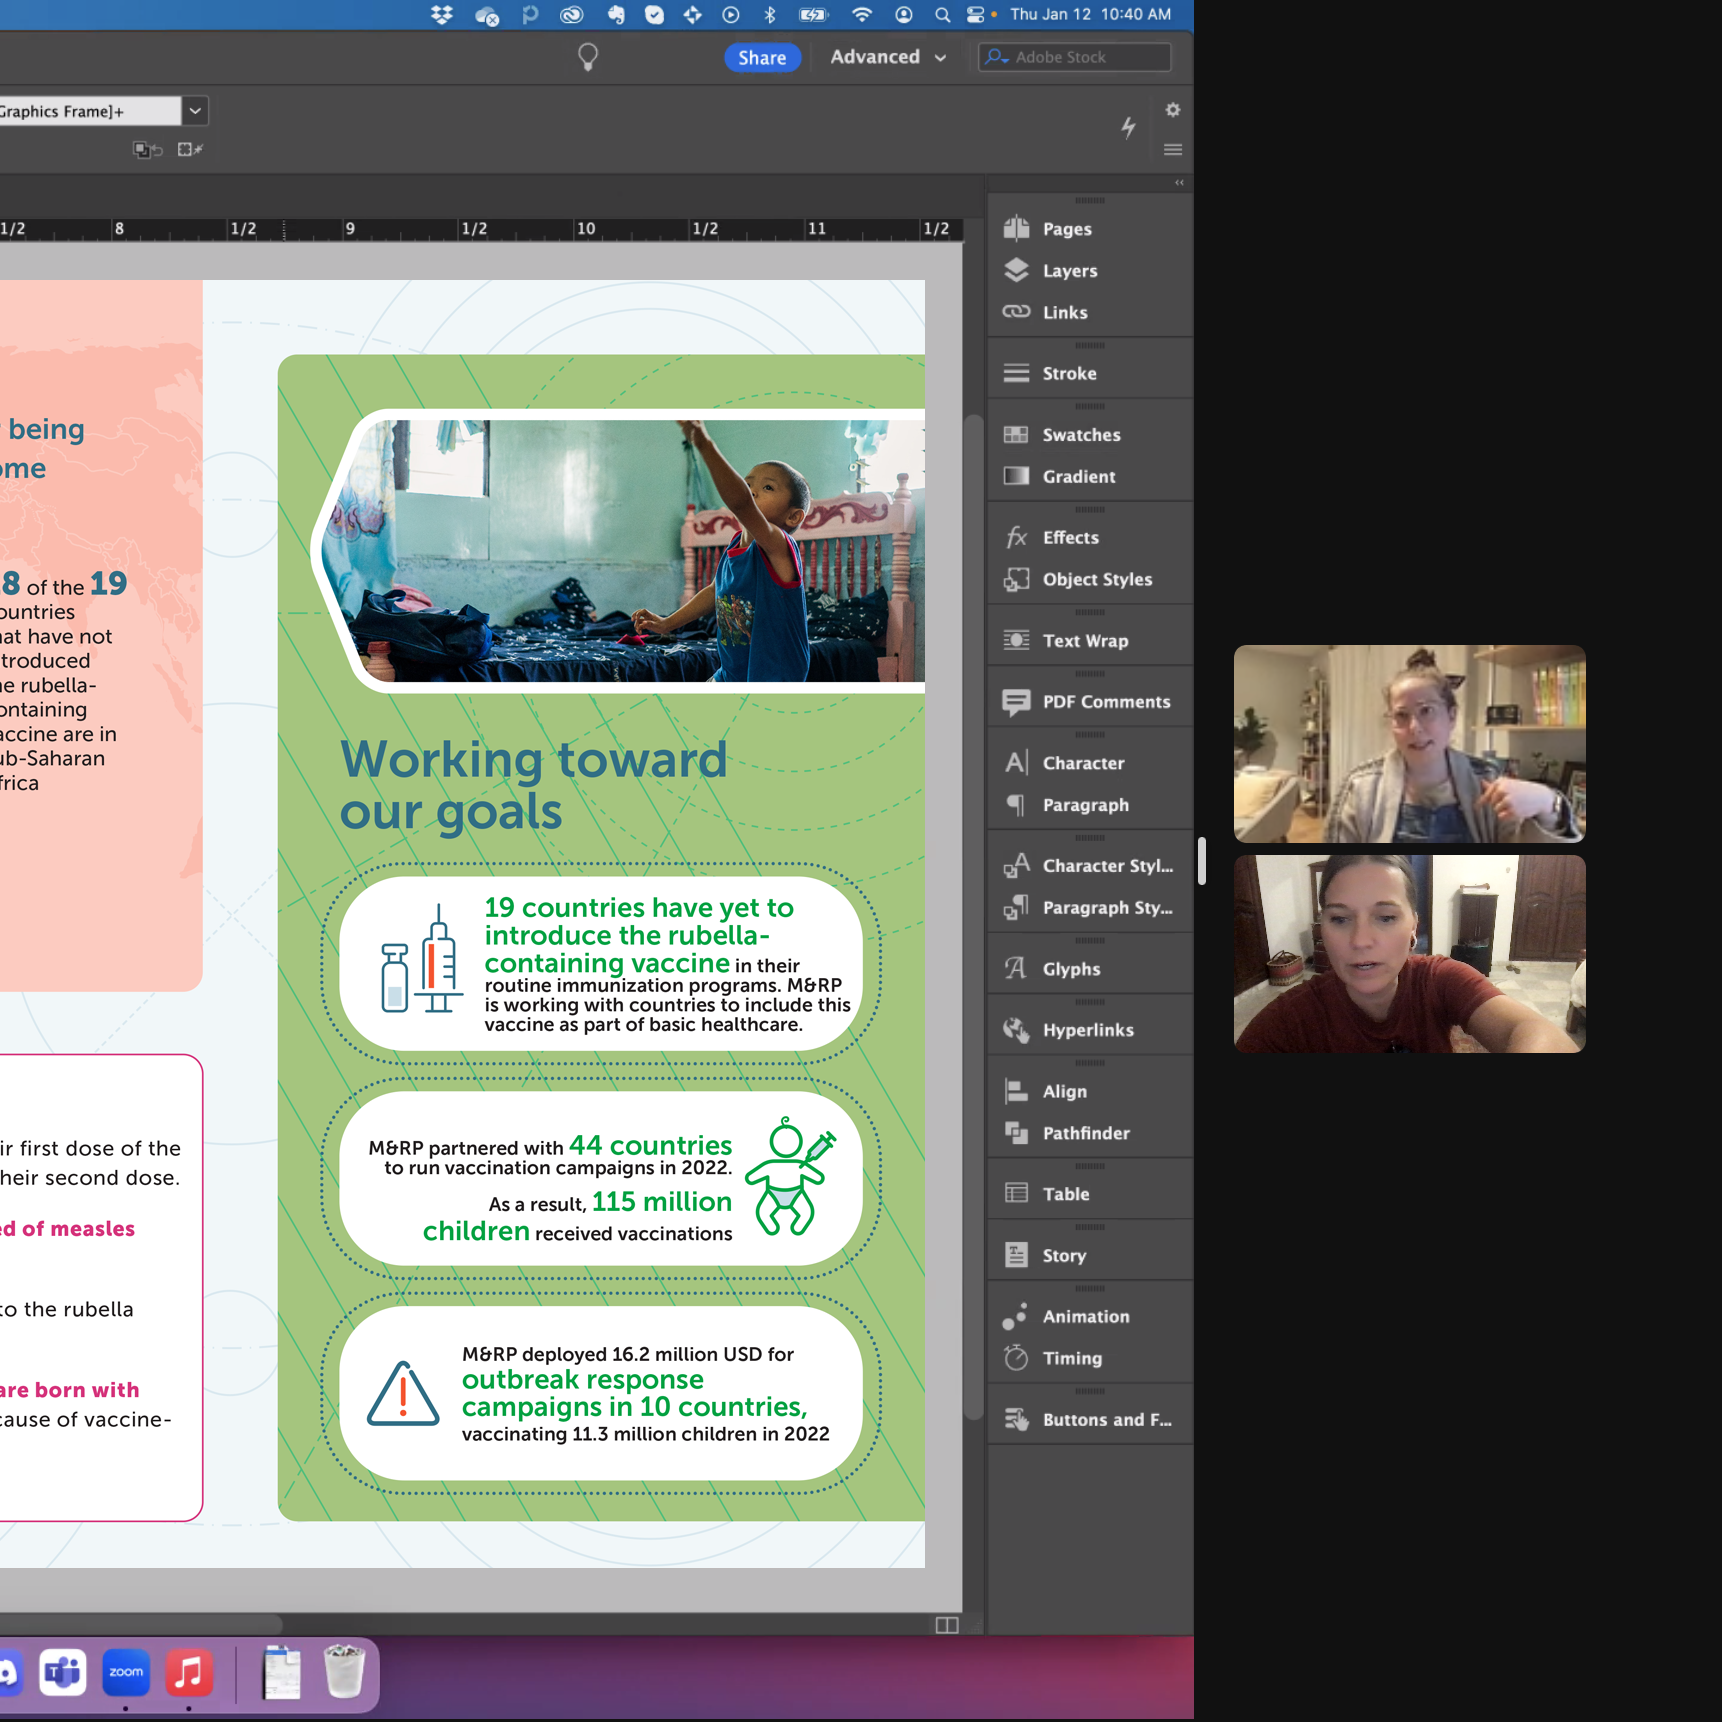This screenshot has height=1722, width=1722.
Task: Open Wi-Fi menu in menu bar
Action: [x=861, y=14]
